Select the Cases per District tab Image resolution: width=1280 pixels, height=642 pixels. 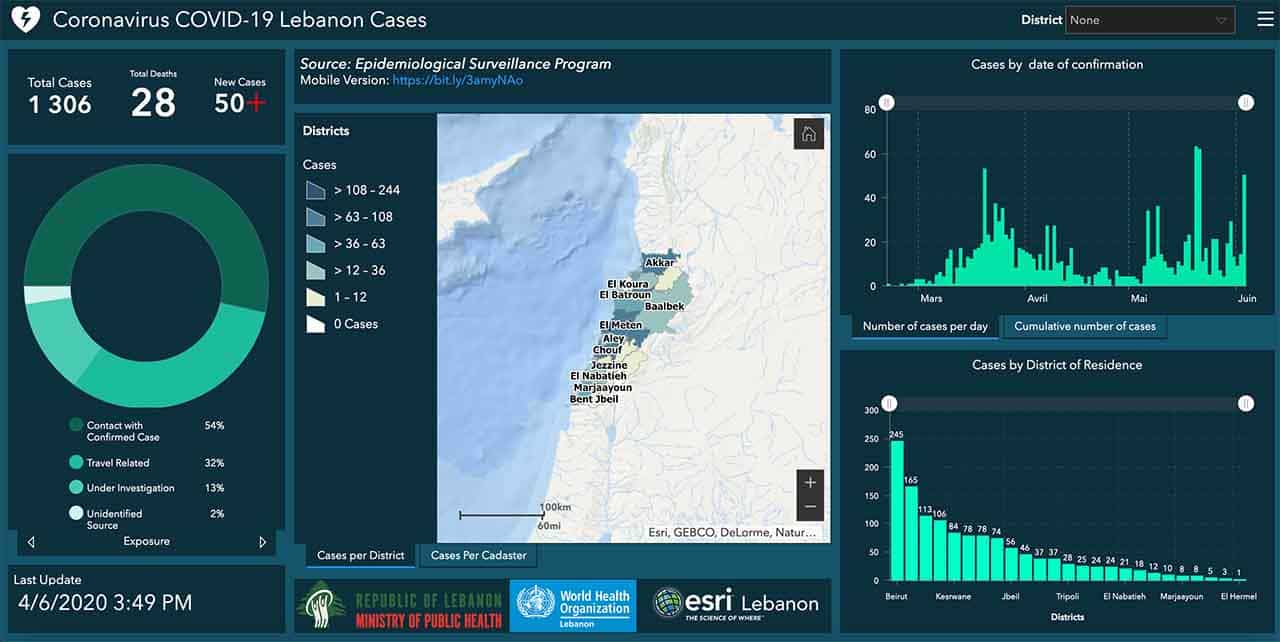tap(360, 556)
